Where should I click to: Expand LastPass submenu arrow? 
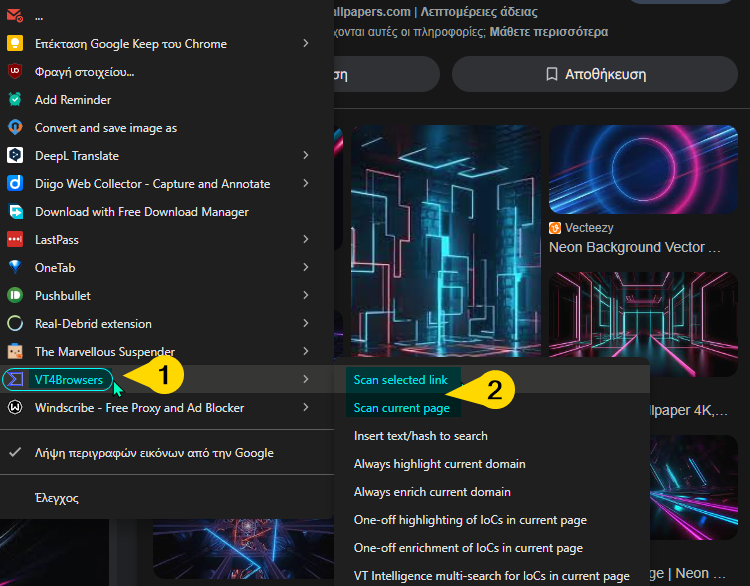[306, 239]
